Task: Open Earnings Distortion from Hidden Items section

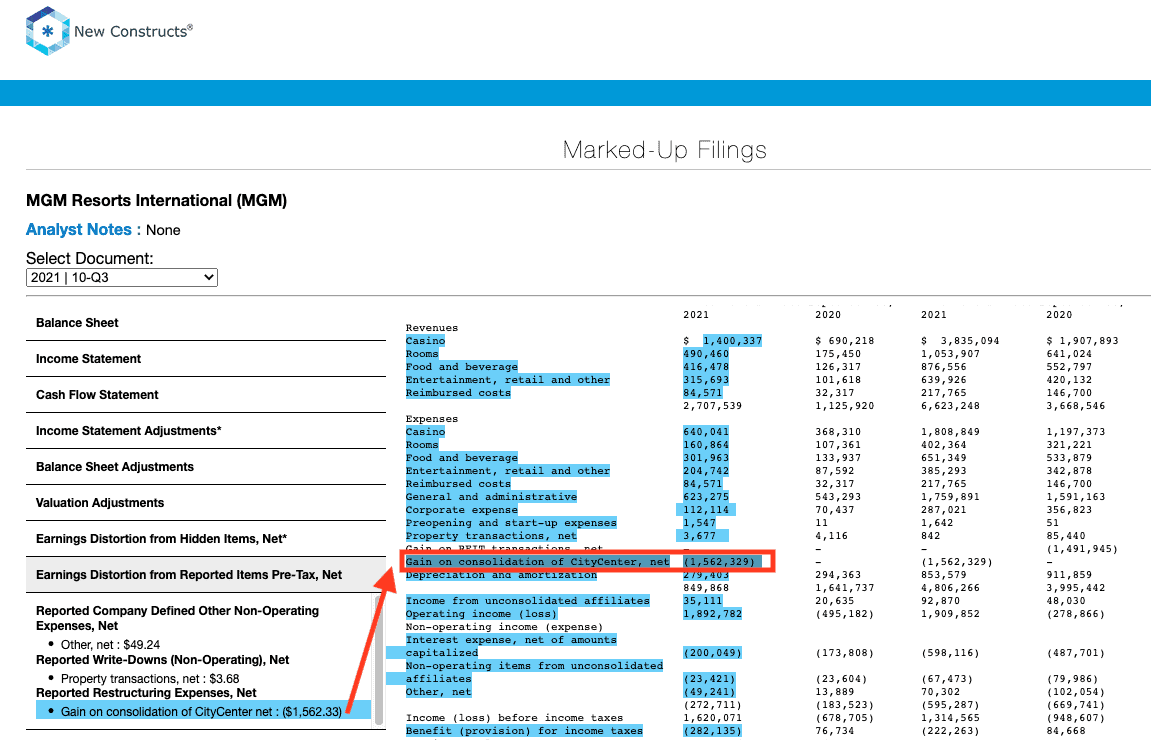Action: 206,539
